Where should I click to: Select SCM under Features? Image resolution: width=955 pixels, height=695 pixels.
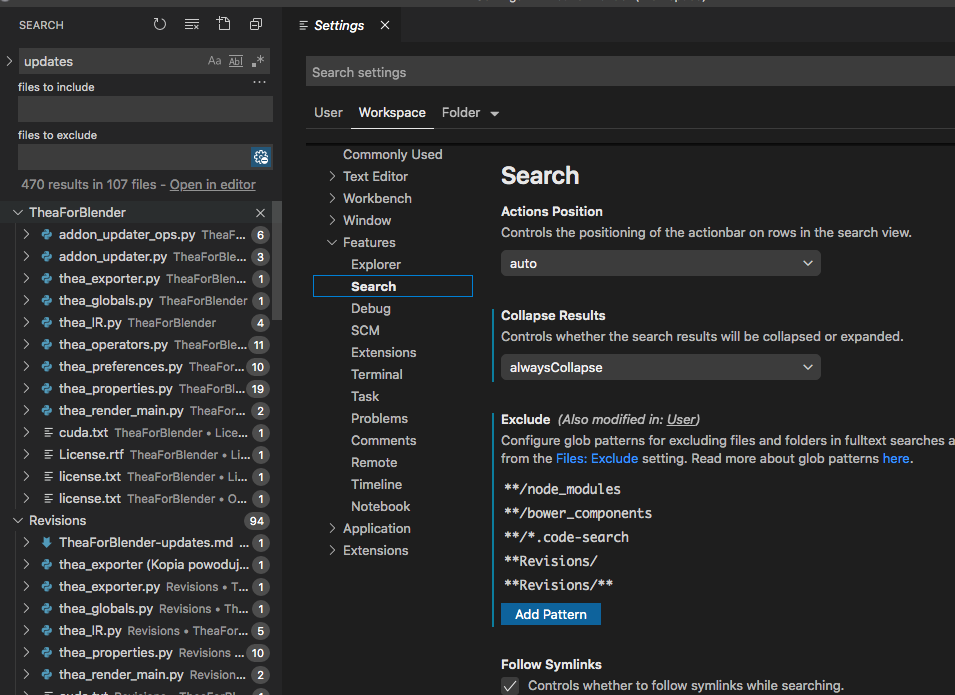pos(365,330)
